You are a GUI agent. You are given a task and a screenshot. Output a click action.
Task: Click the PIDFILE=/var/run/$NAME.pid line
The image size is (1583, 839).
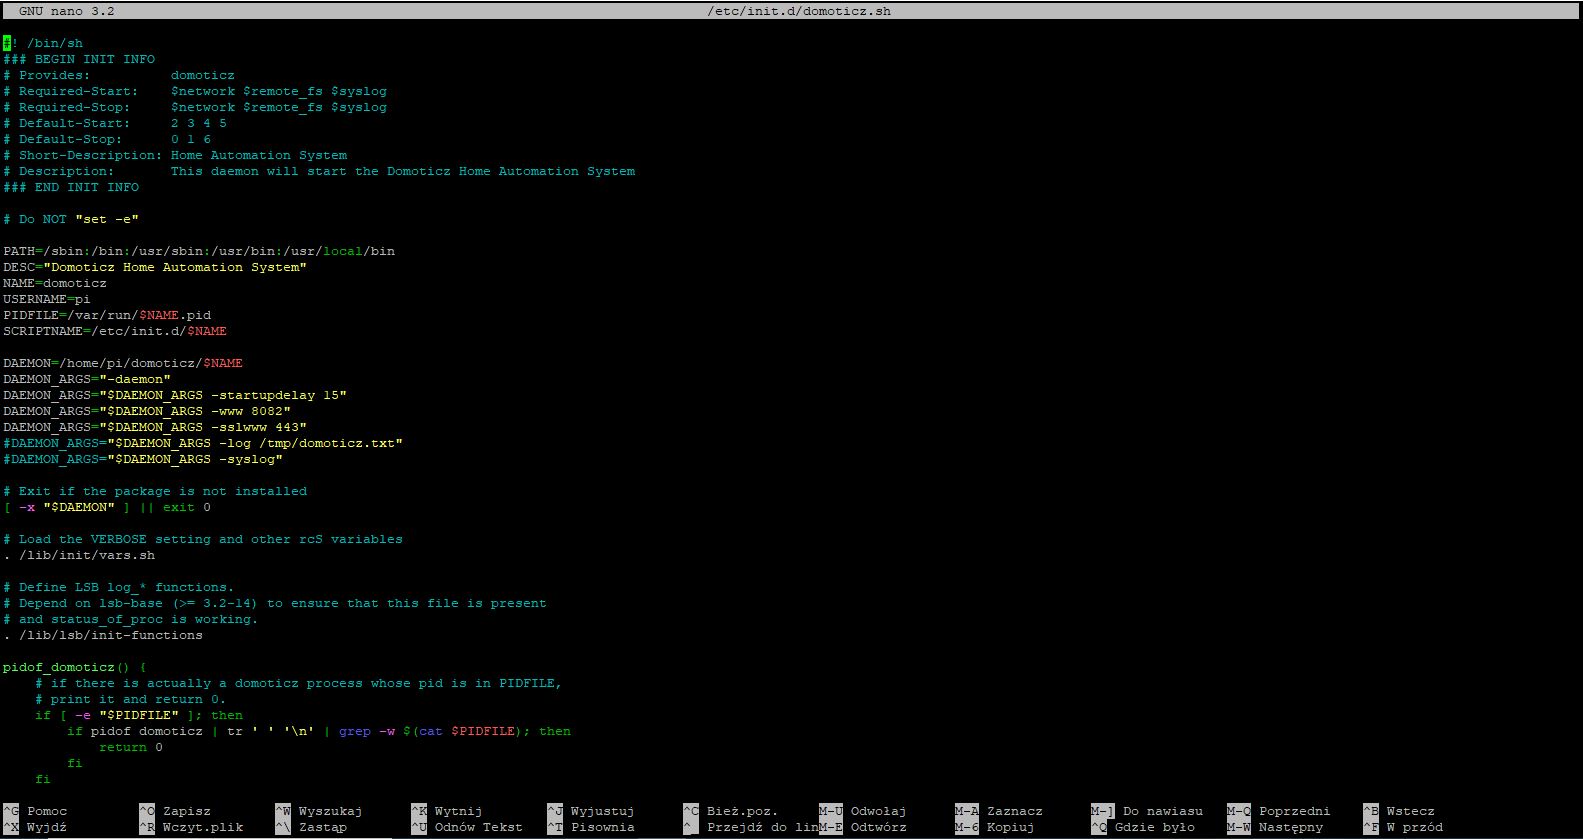pyautogui.click(x=107, y=315)
